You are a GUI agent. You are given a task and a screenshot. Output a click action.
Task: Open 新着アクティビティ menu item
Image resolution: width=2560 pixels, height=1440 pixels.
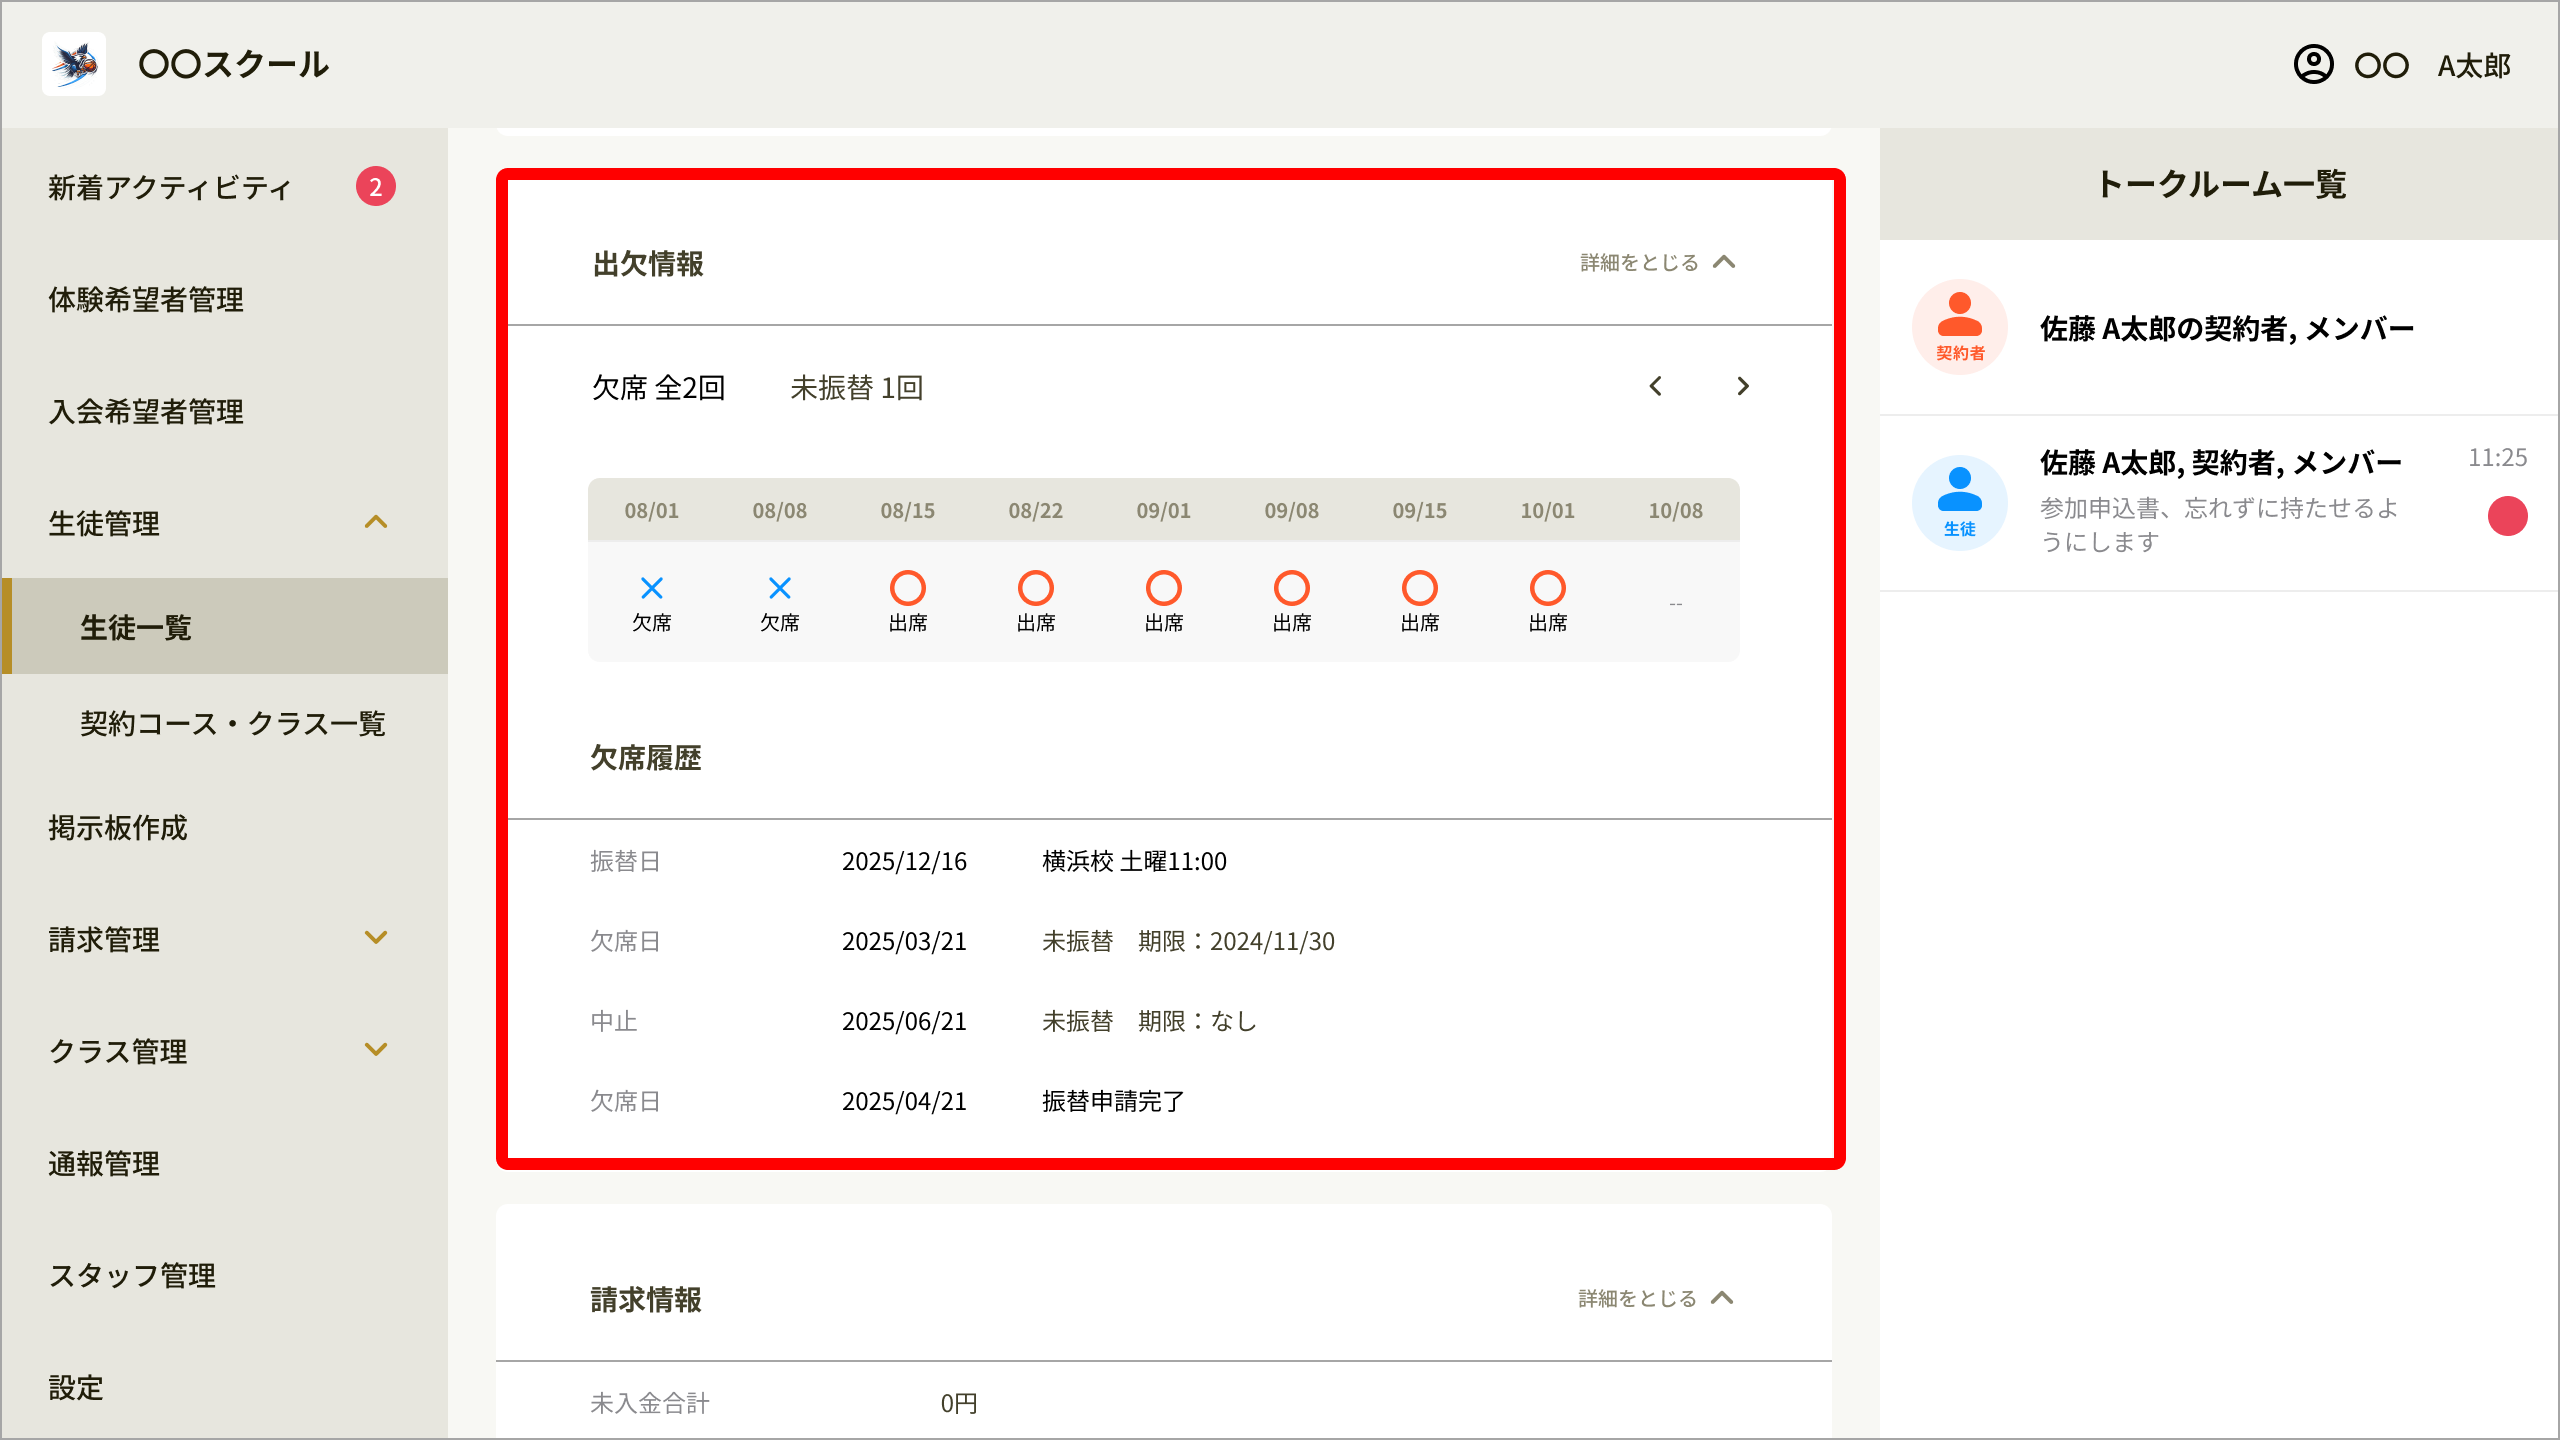(224, 187)
